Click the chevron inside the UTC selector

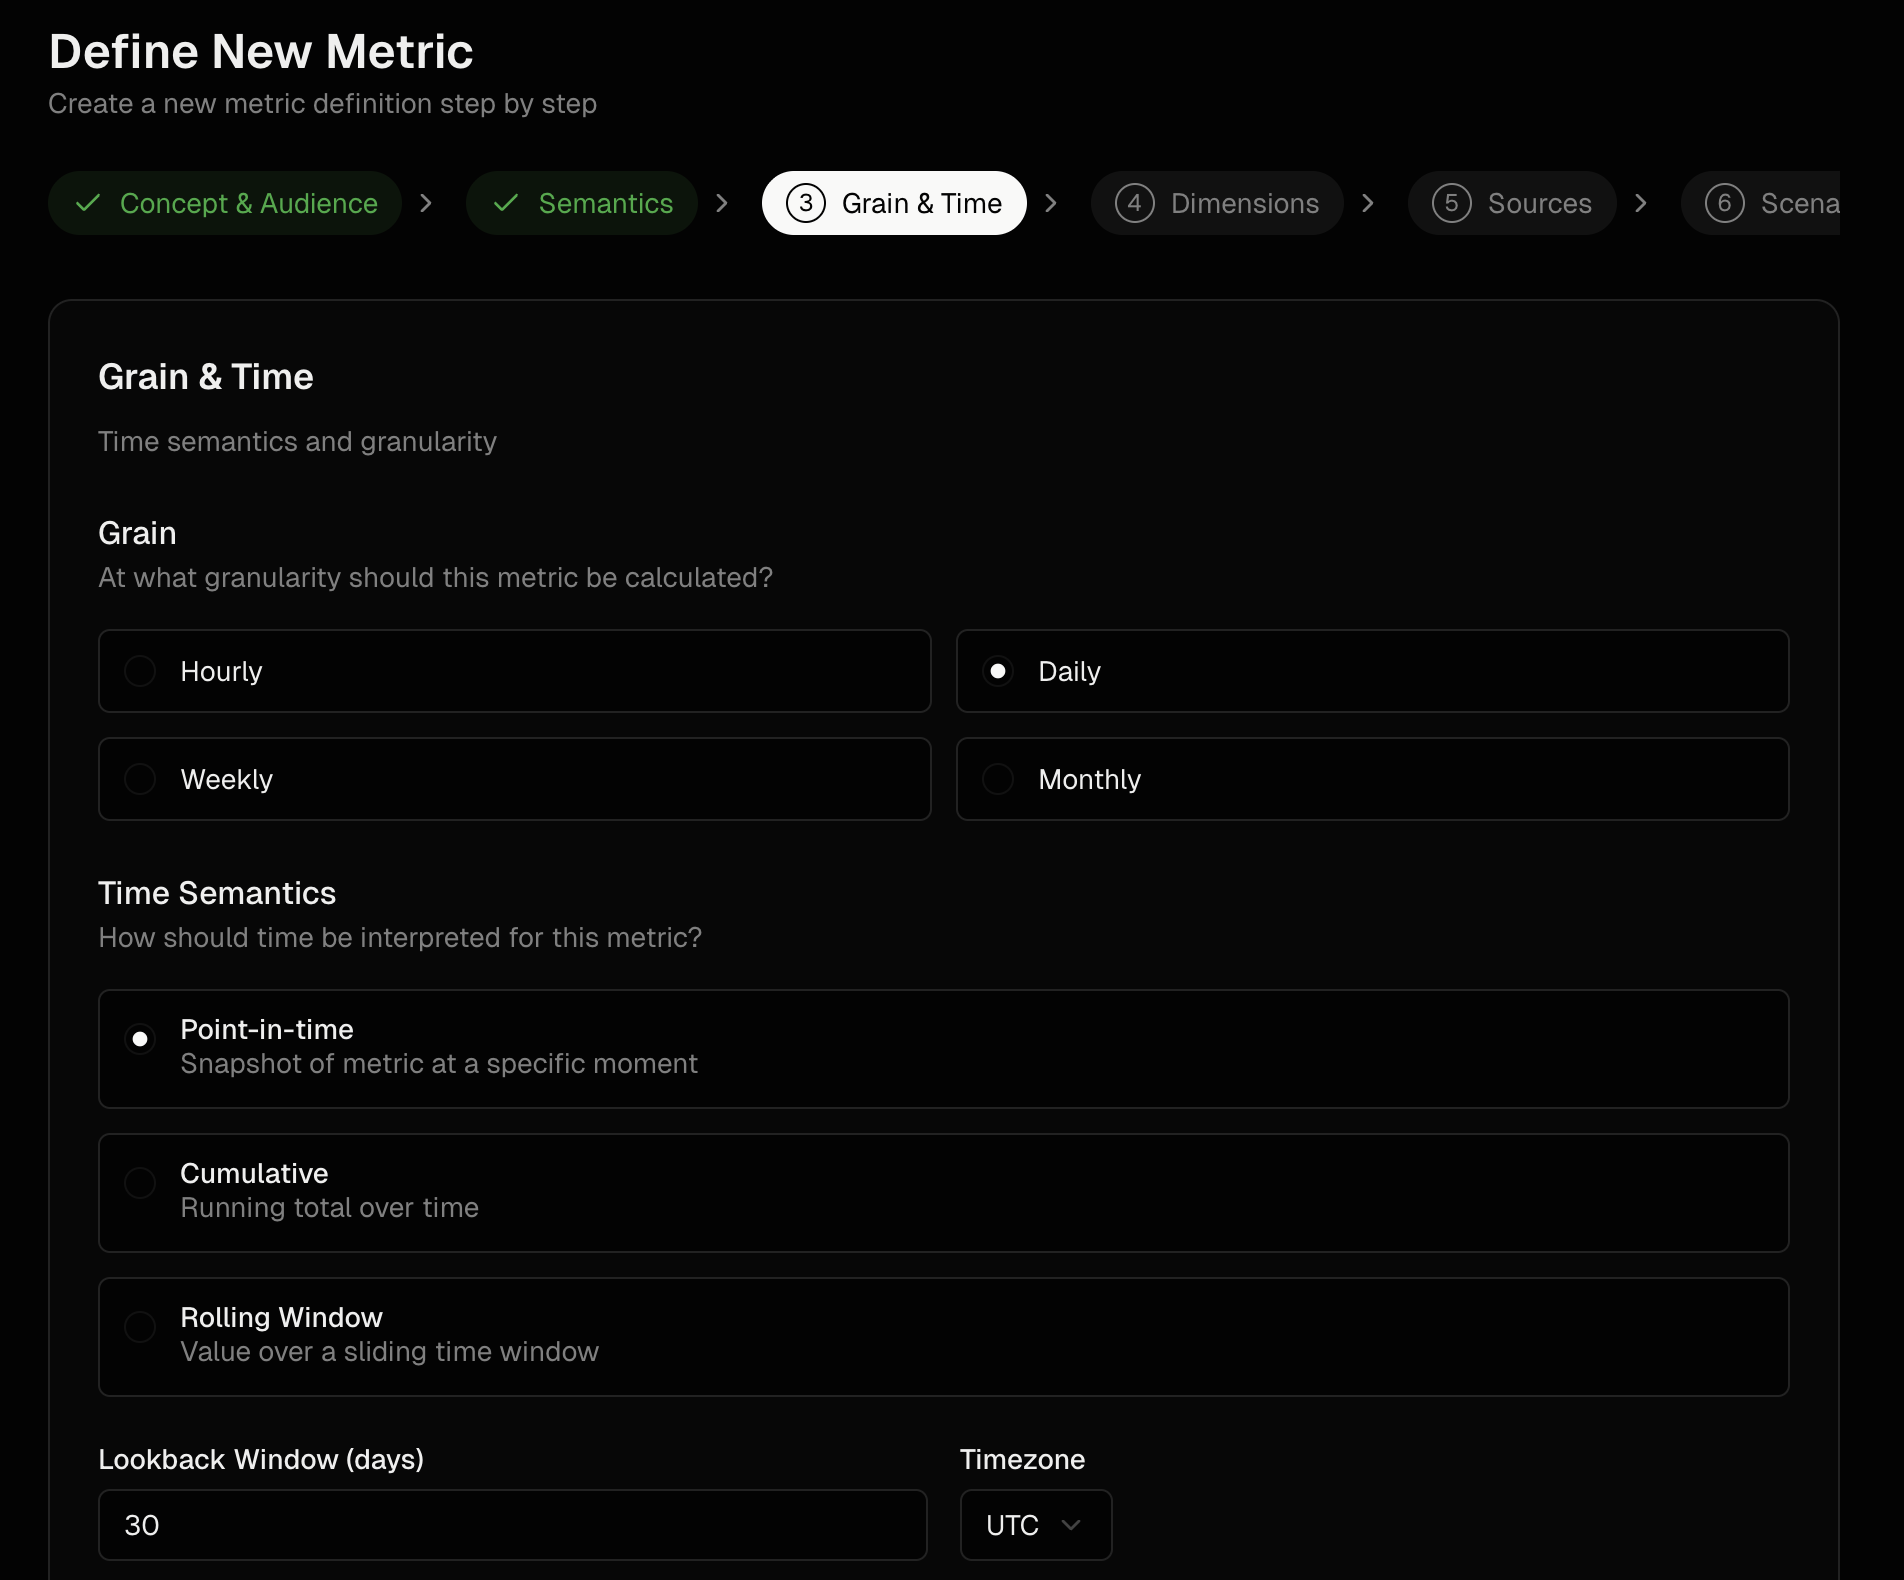coord(1072,1525)
